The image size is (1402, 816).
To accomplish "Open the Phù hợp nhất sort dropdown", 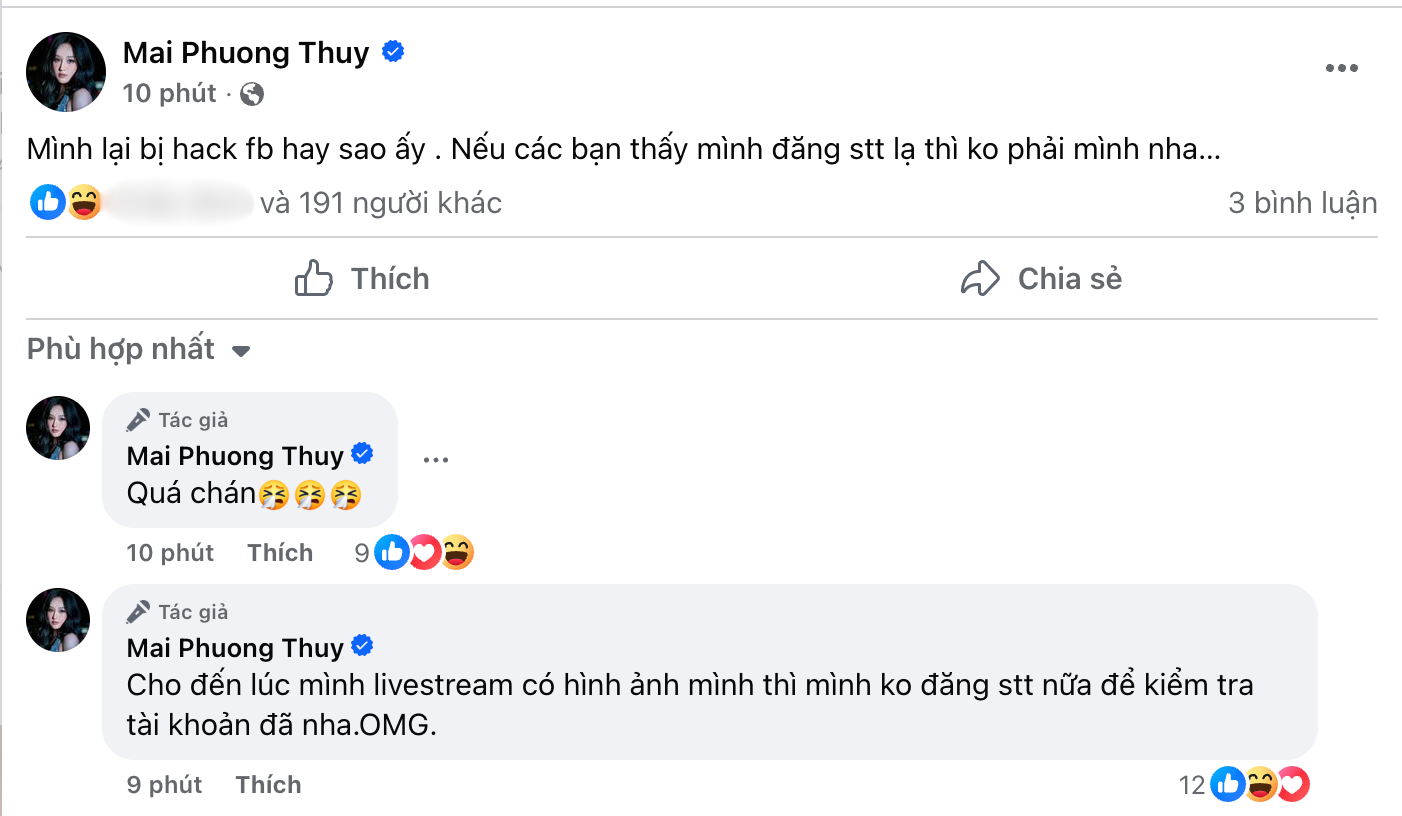I will click(x=119, y=349).
